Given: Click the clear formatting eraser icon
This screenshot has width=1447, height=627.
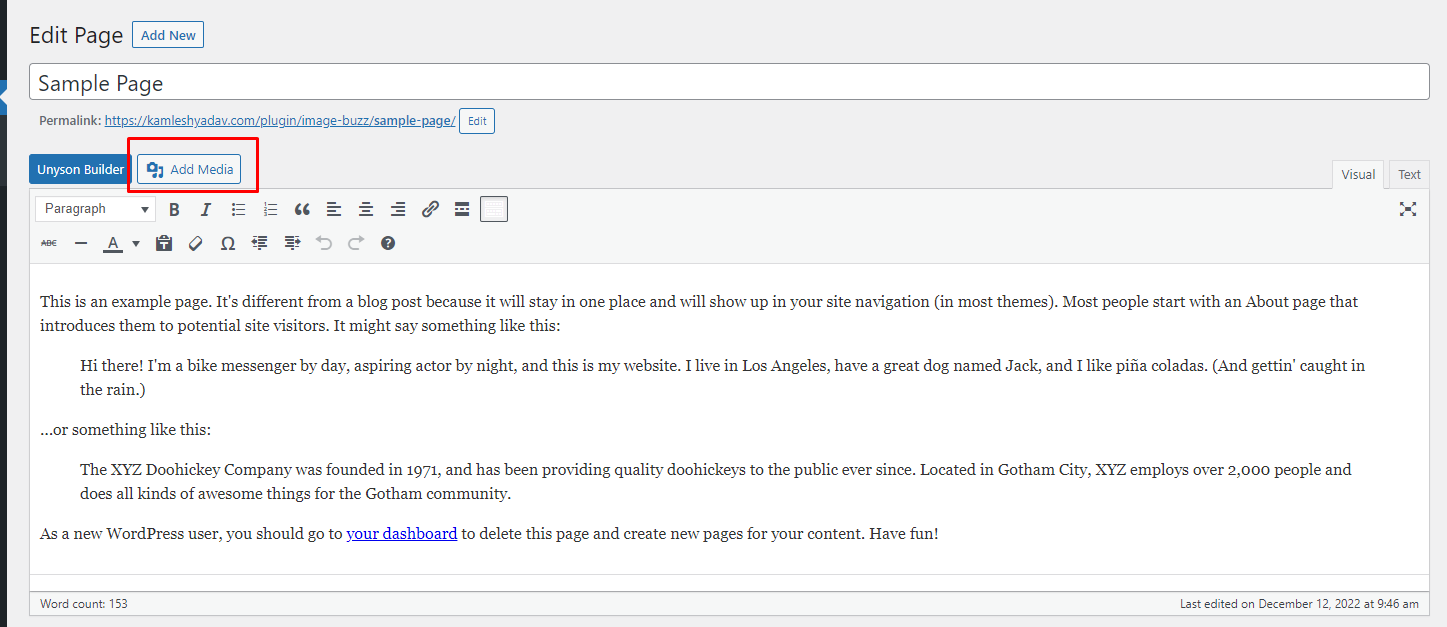Looking at the screenshot, I should tap(196, 243).
